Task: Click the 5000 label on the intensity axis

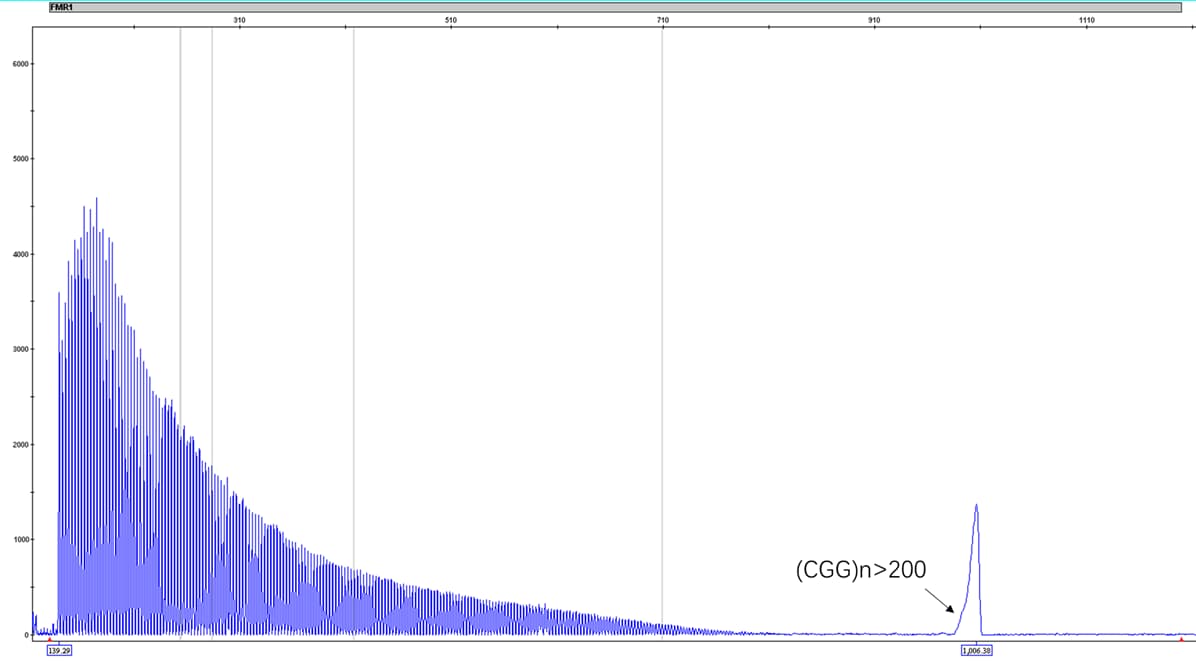Action: coord(19,159)
